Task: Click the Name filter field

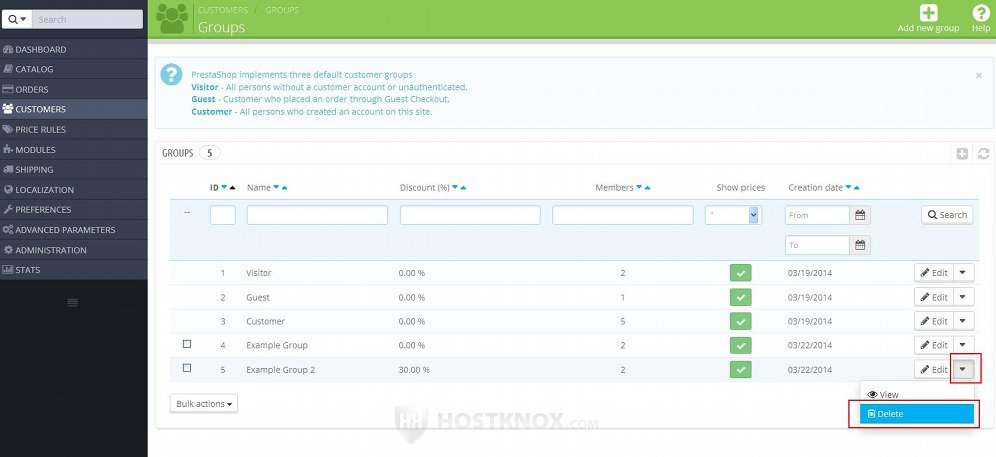Action: pos(317,215)
